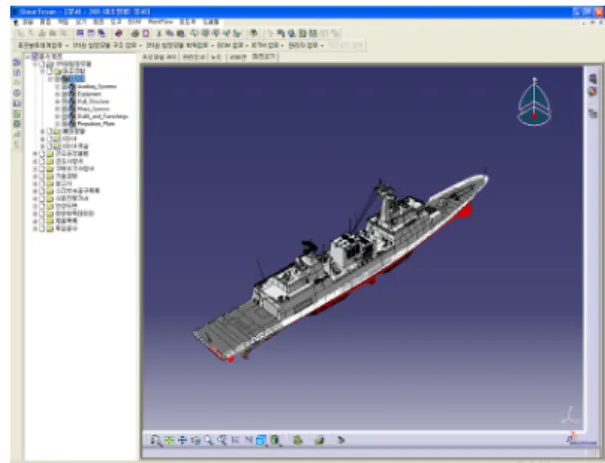Activate the pan arrows tool
Image resolution: width=605 pixels, height=463 pixels.
[182, 440]
